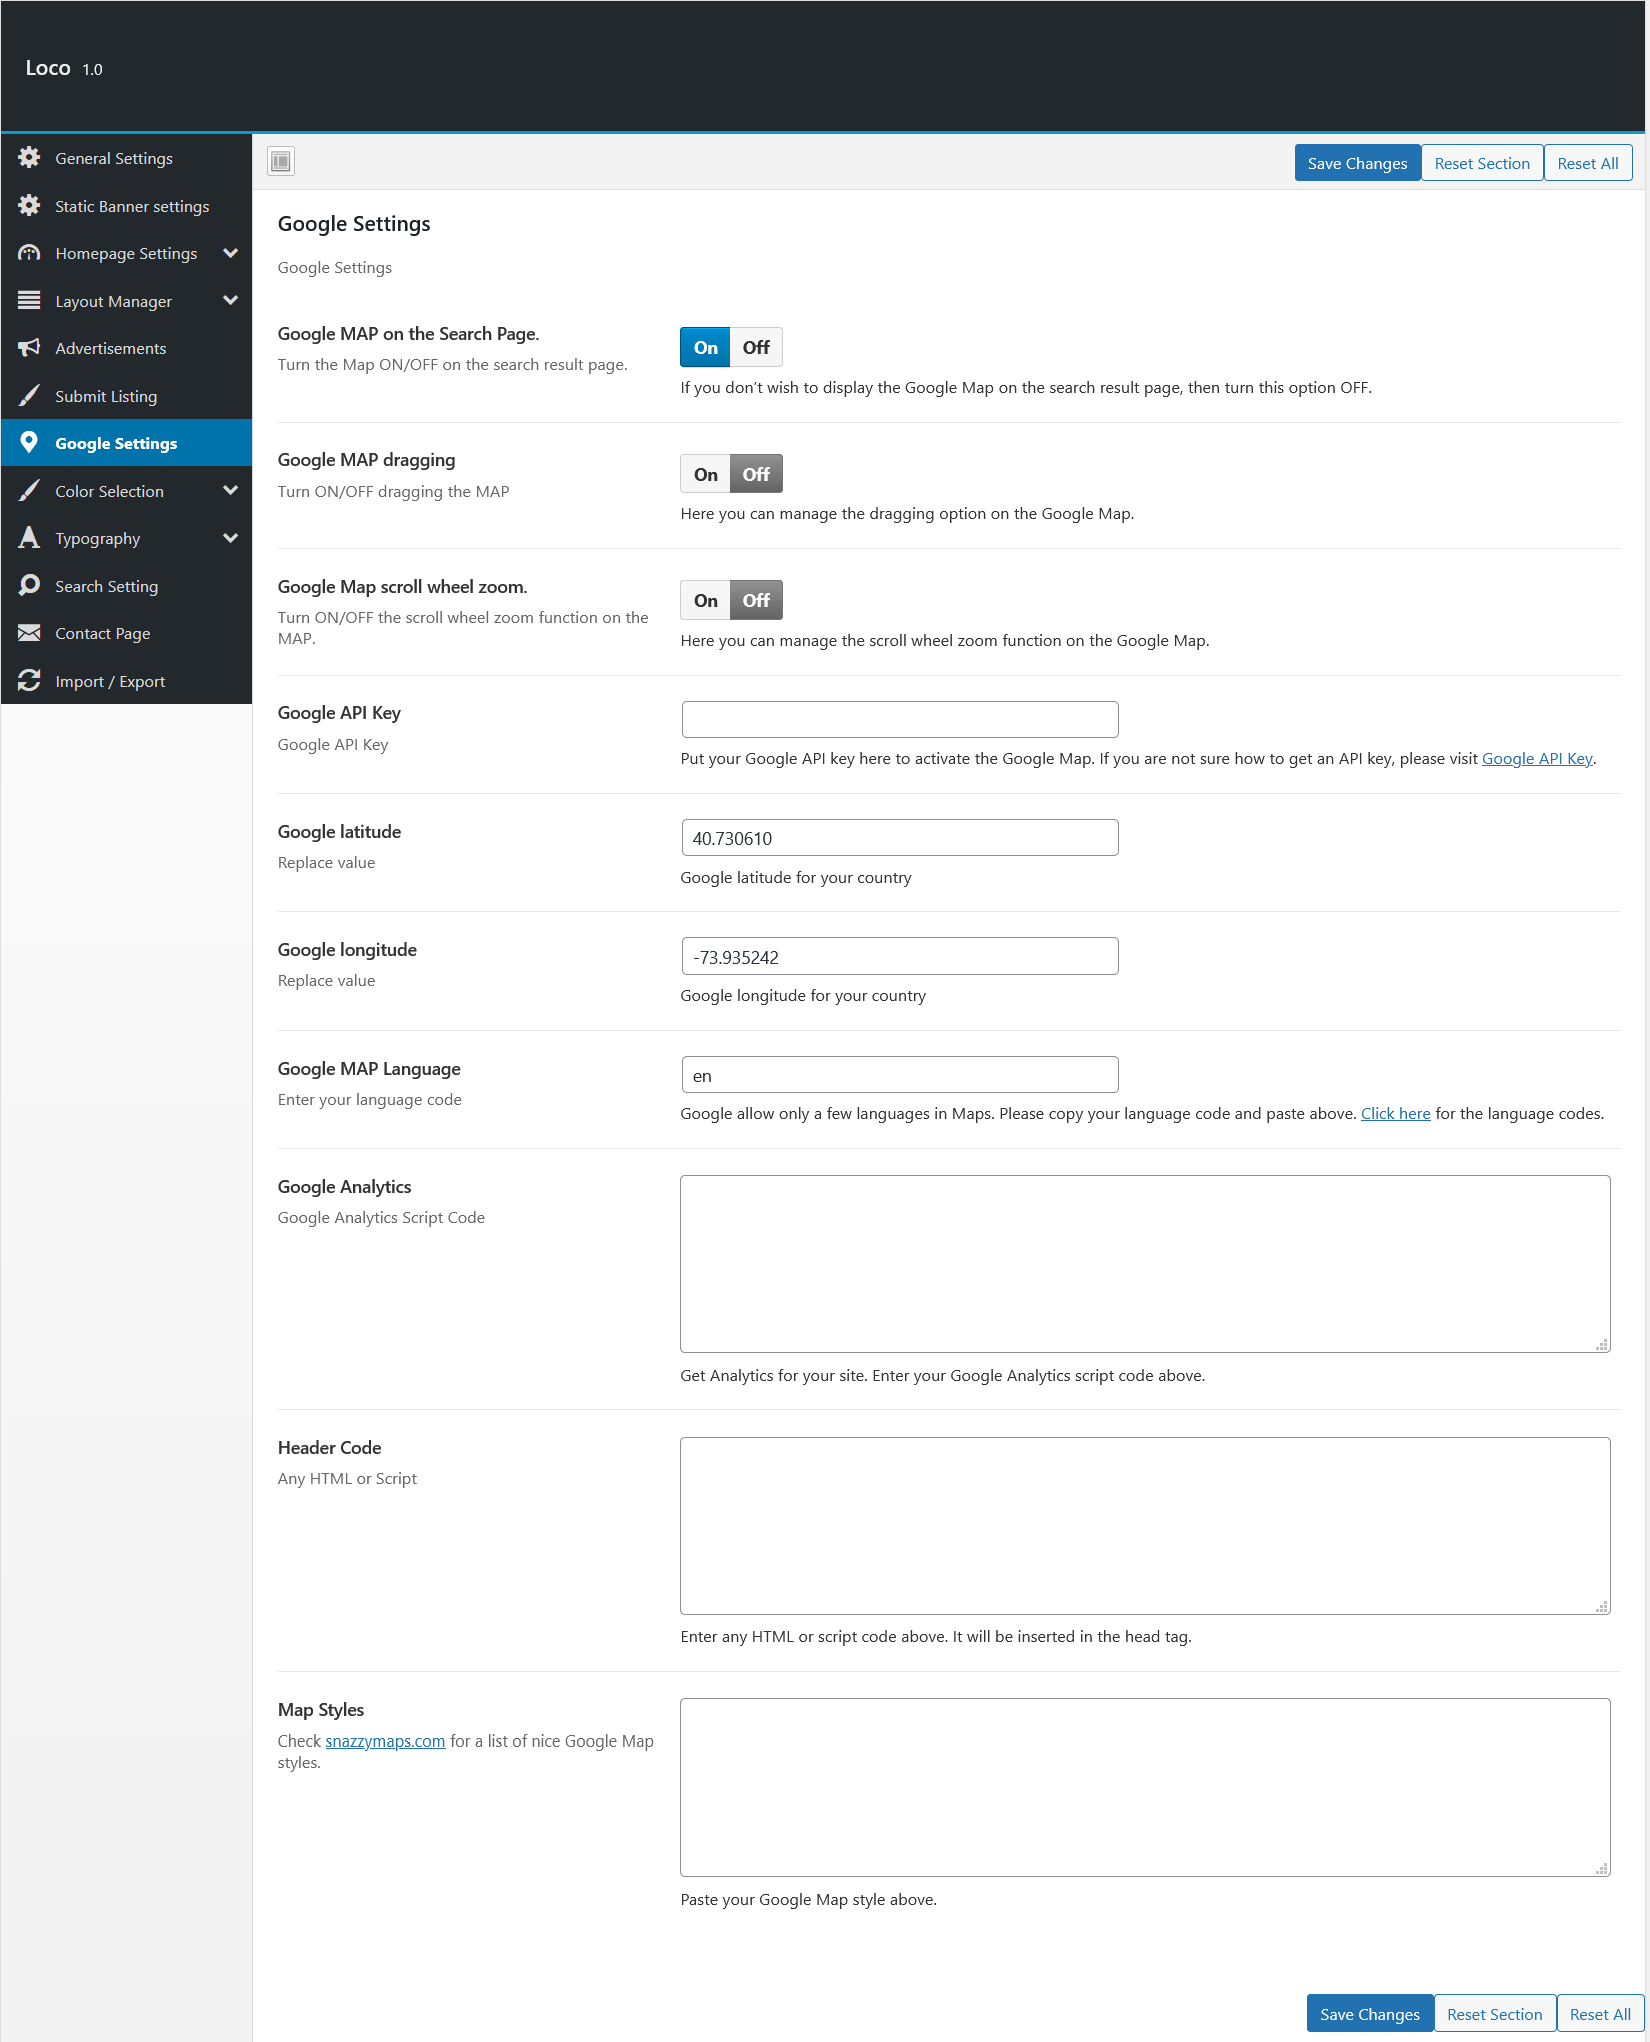Click the Google Settings map pin icon

pyautogui.click(x=29, y=443)
